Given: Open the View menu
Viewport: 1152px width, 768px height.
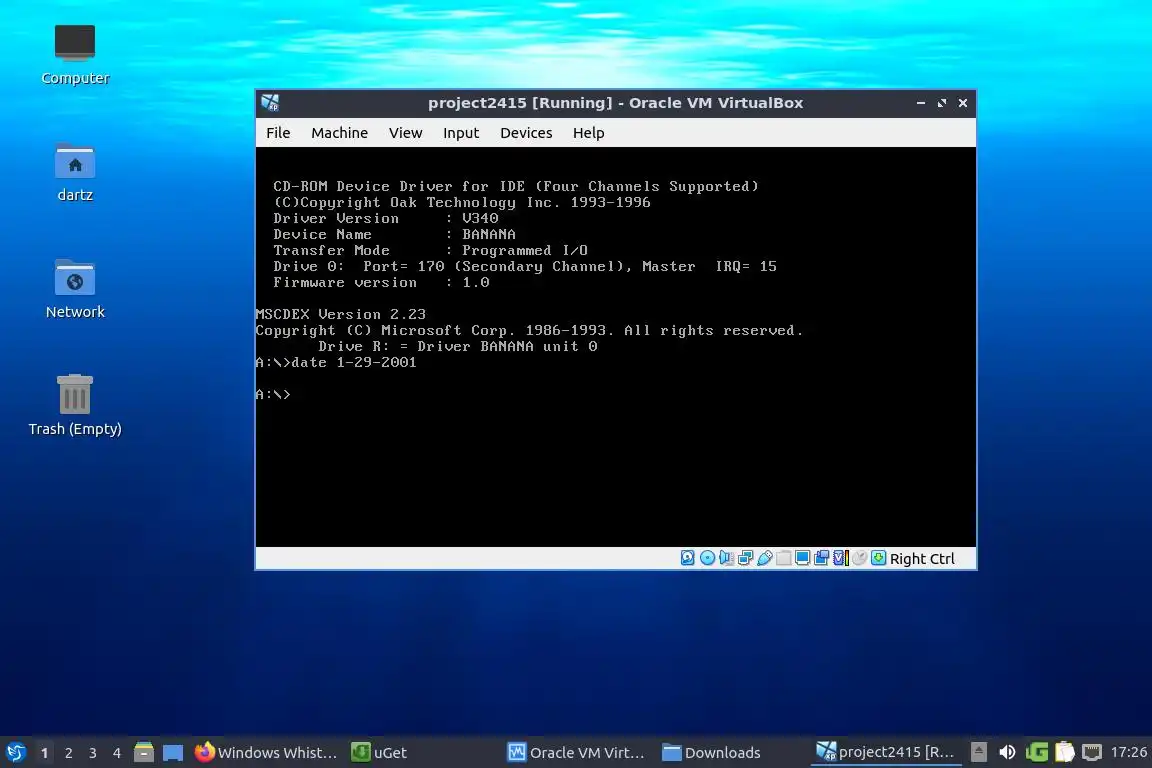Looking at the screenshot, I should [x=406, y=133].
